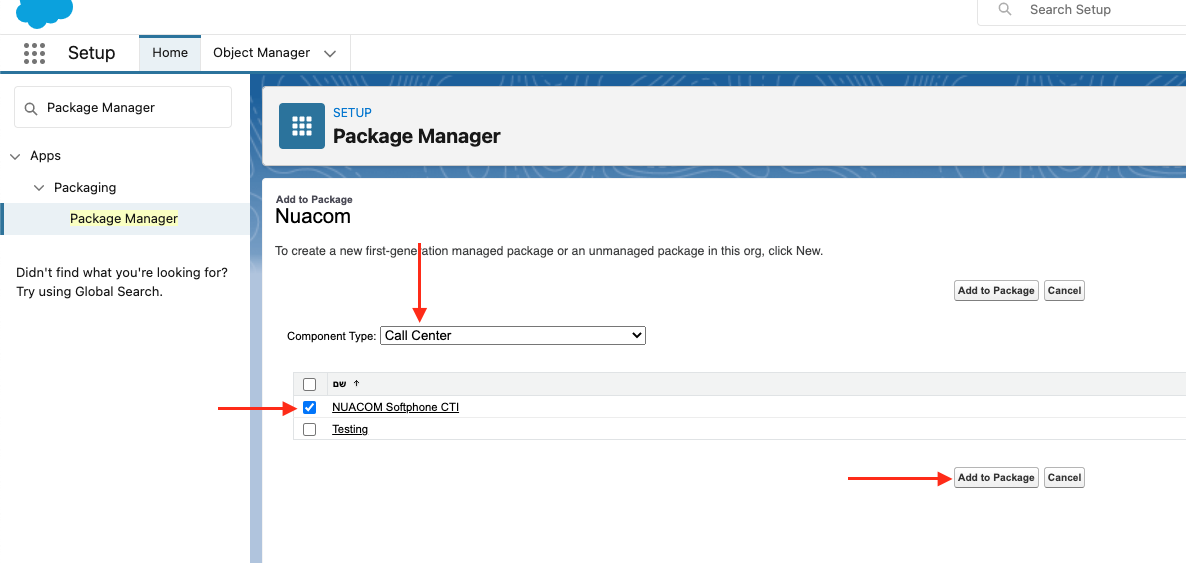Click the Package Manager header grid icon
The image size is (1186, 563).
302,126
